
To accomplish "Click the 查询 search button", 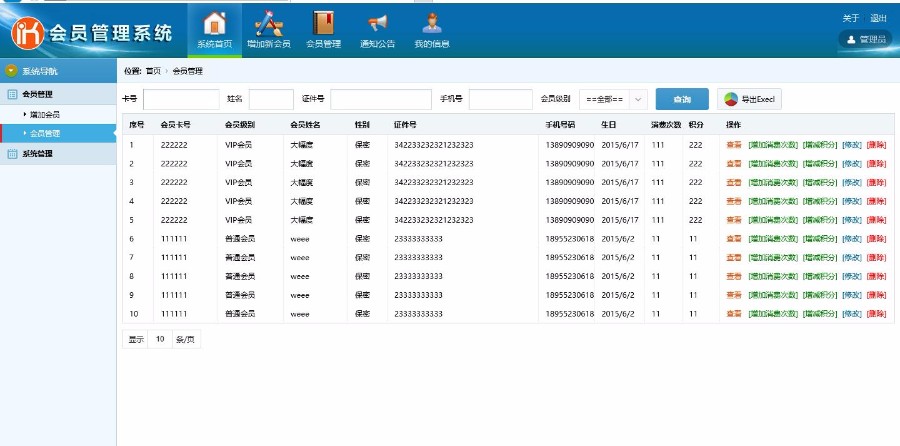I will [x=682, y=99].
